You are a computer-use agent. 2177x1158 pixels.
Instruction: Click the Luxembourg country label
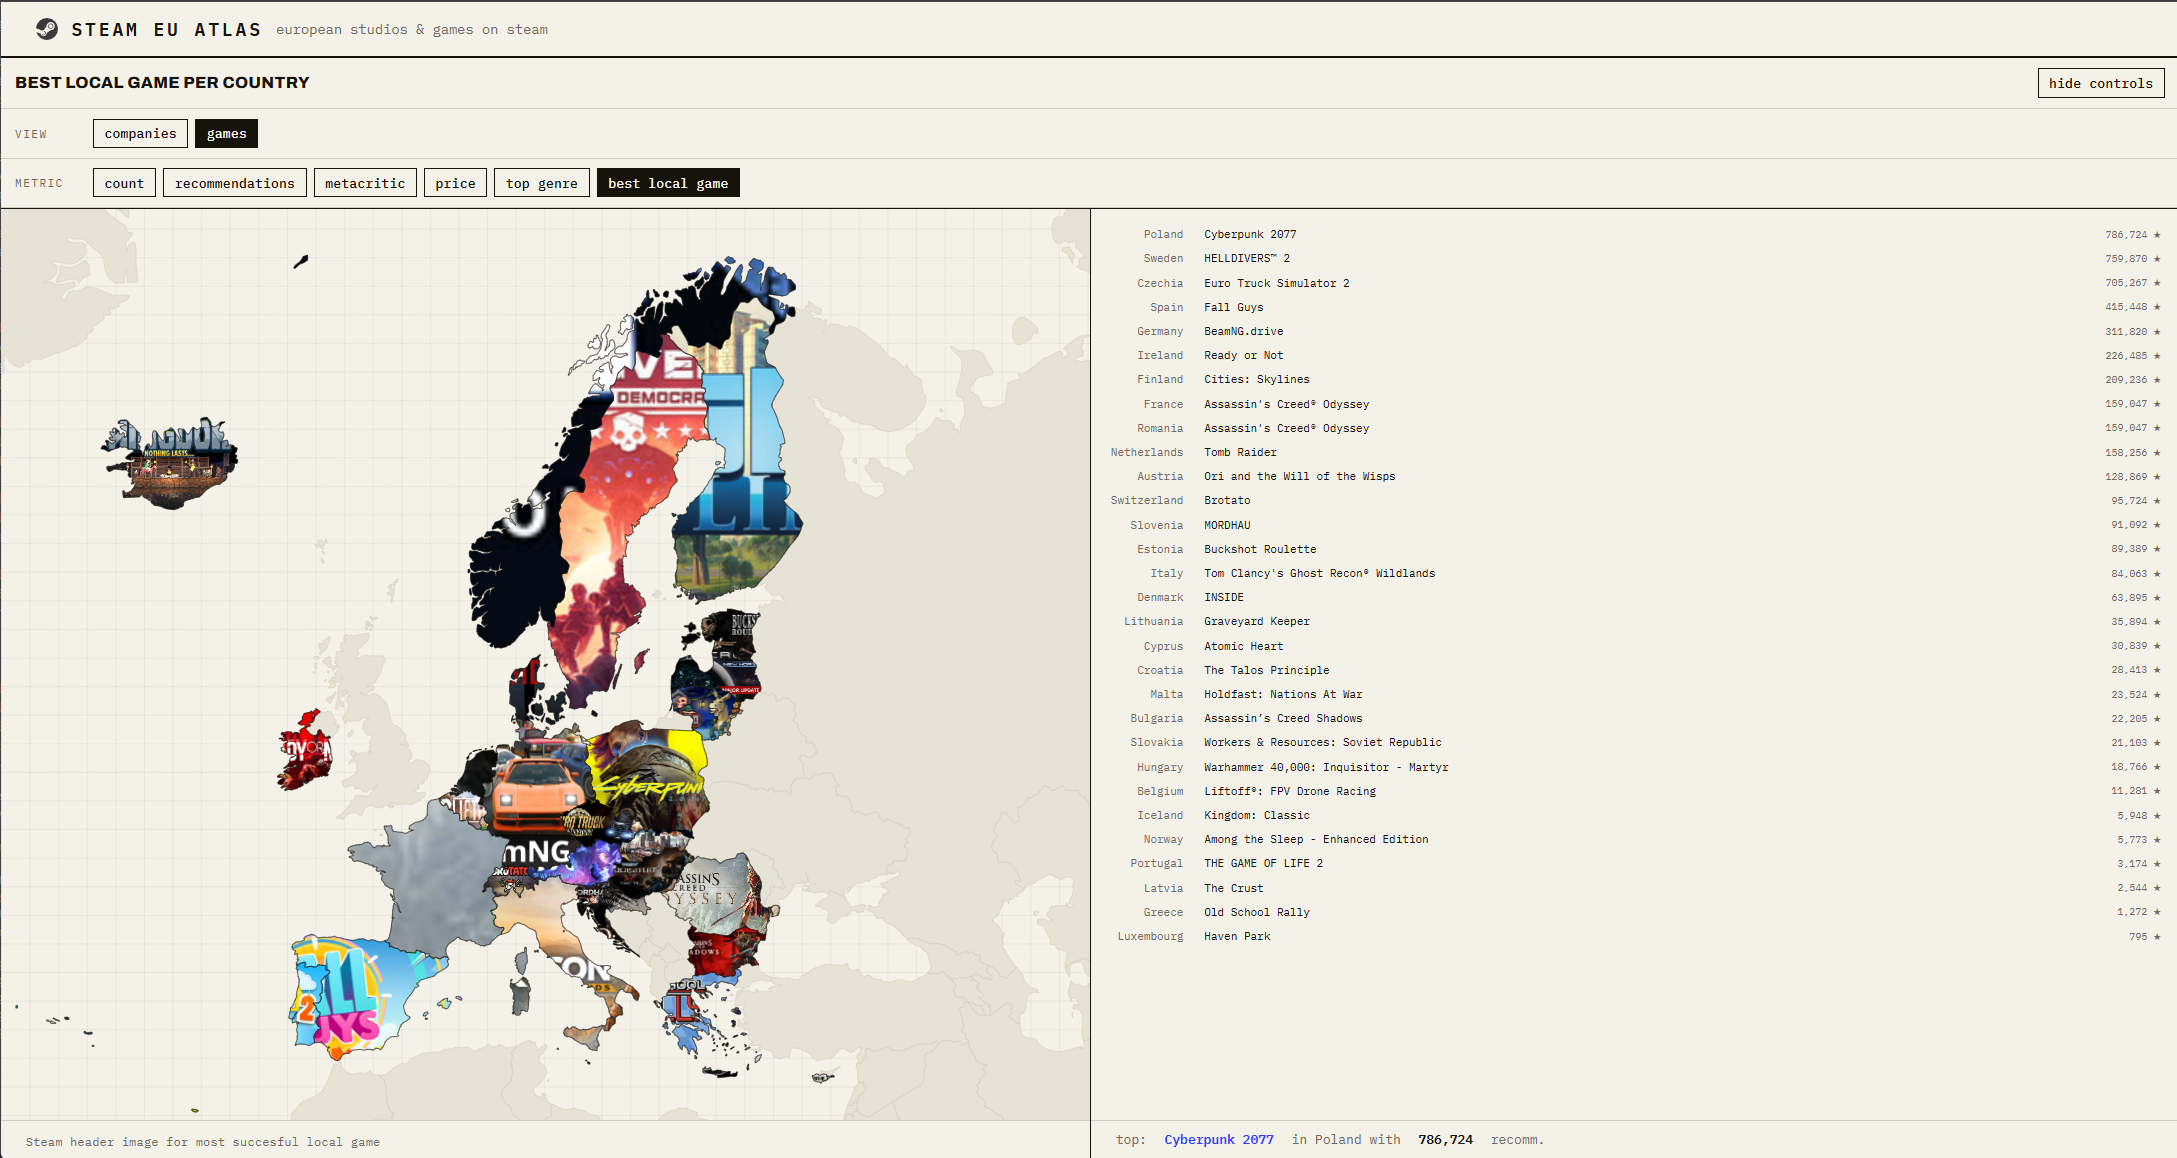click(x=1150, y=936)
